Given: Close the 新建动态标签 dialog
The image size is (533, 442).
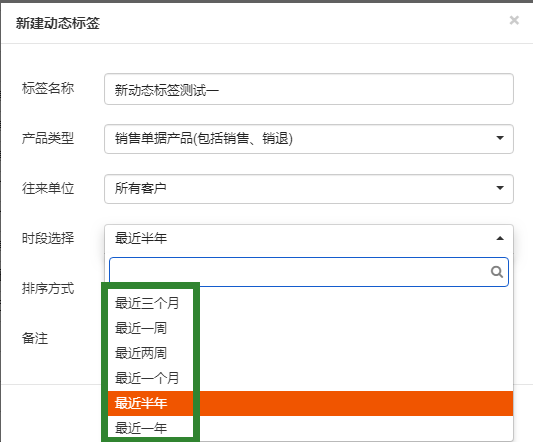Looking at the screenshot, I should click(x=514, y=20).
